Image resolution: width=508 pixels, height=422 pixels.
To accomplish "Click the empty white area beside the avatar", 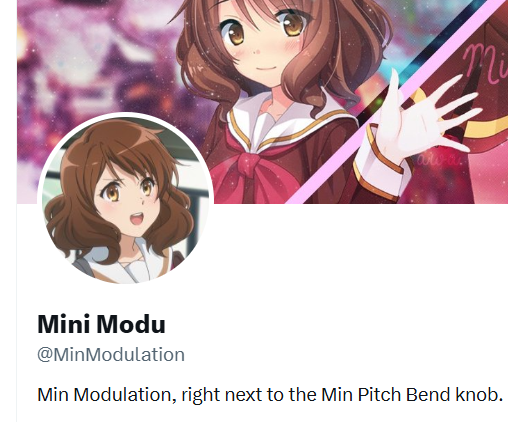I will (360, 253).
